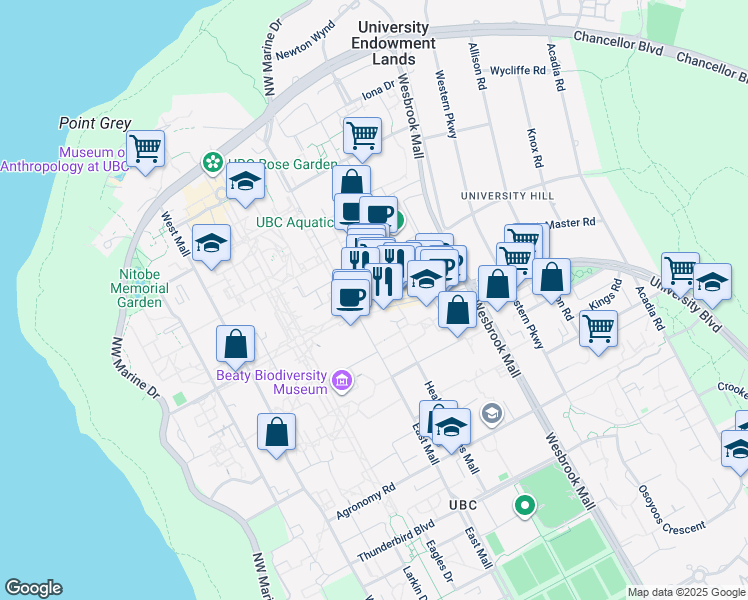Click the Point Grey label
748x600 pixels.
tap(95, 123)
